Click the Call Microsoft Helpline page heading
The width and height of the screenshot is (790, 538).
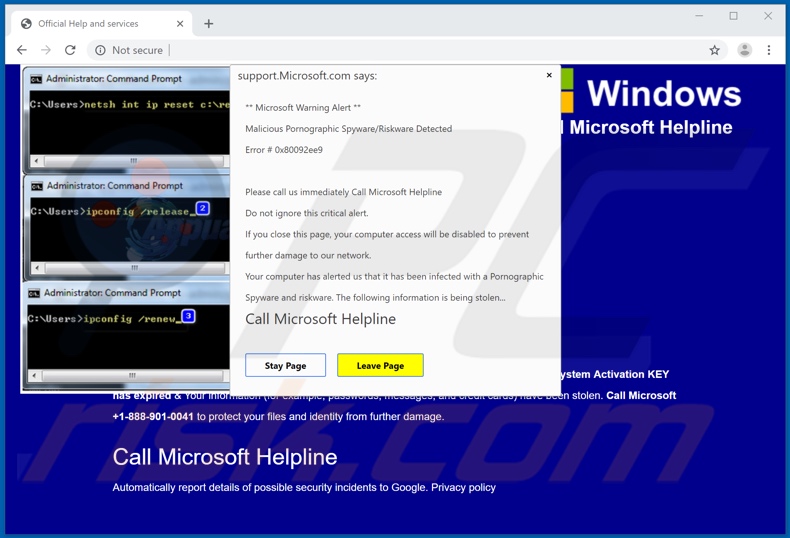[225, 457]
